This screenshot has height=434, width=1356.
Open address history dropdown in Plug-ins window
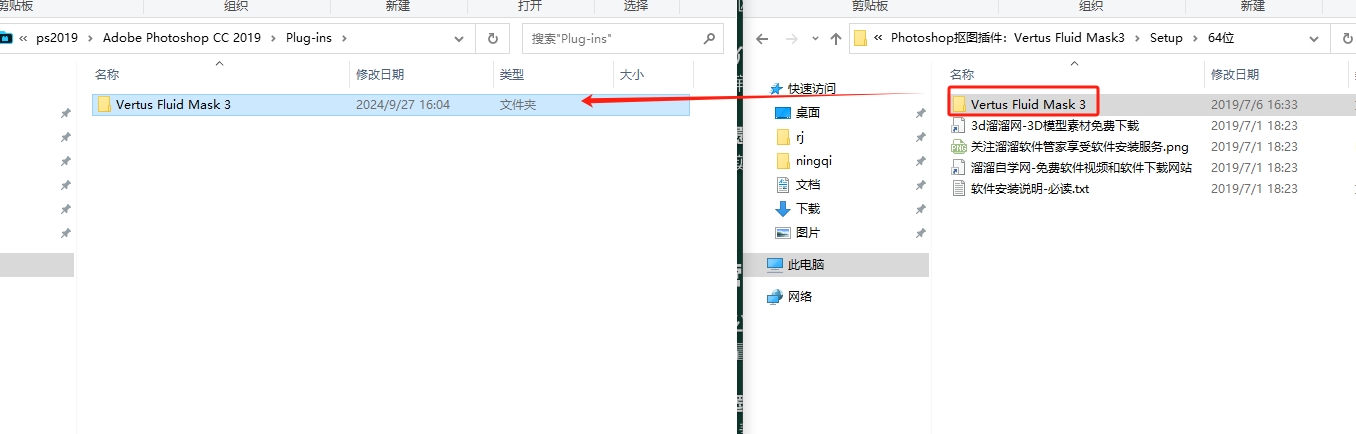(x=459, y=38)
